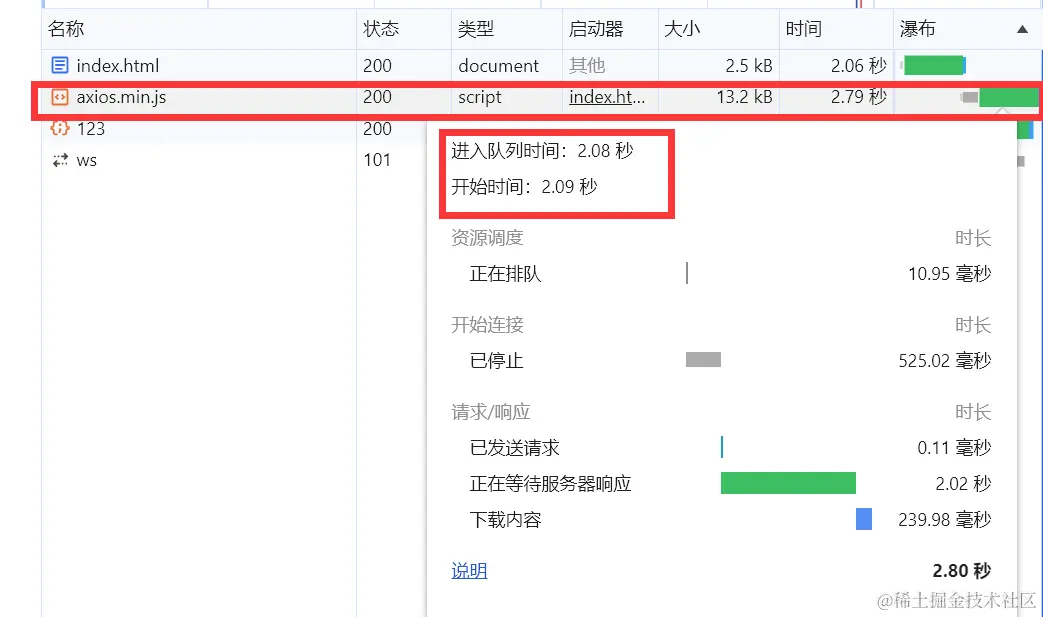
Task: Sort by the 时间 column header
Action: (x=804, y=29)
